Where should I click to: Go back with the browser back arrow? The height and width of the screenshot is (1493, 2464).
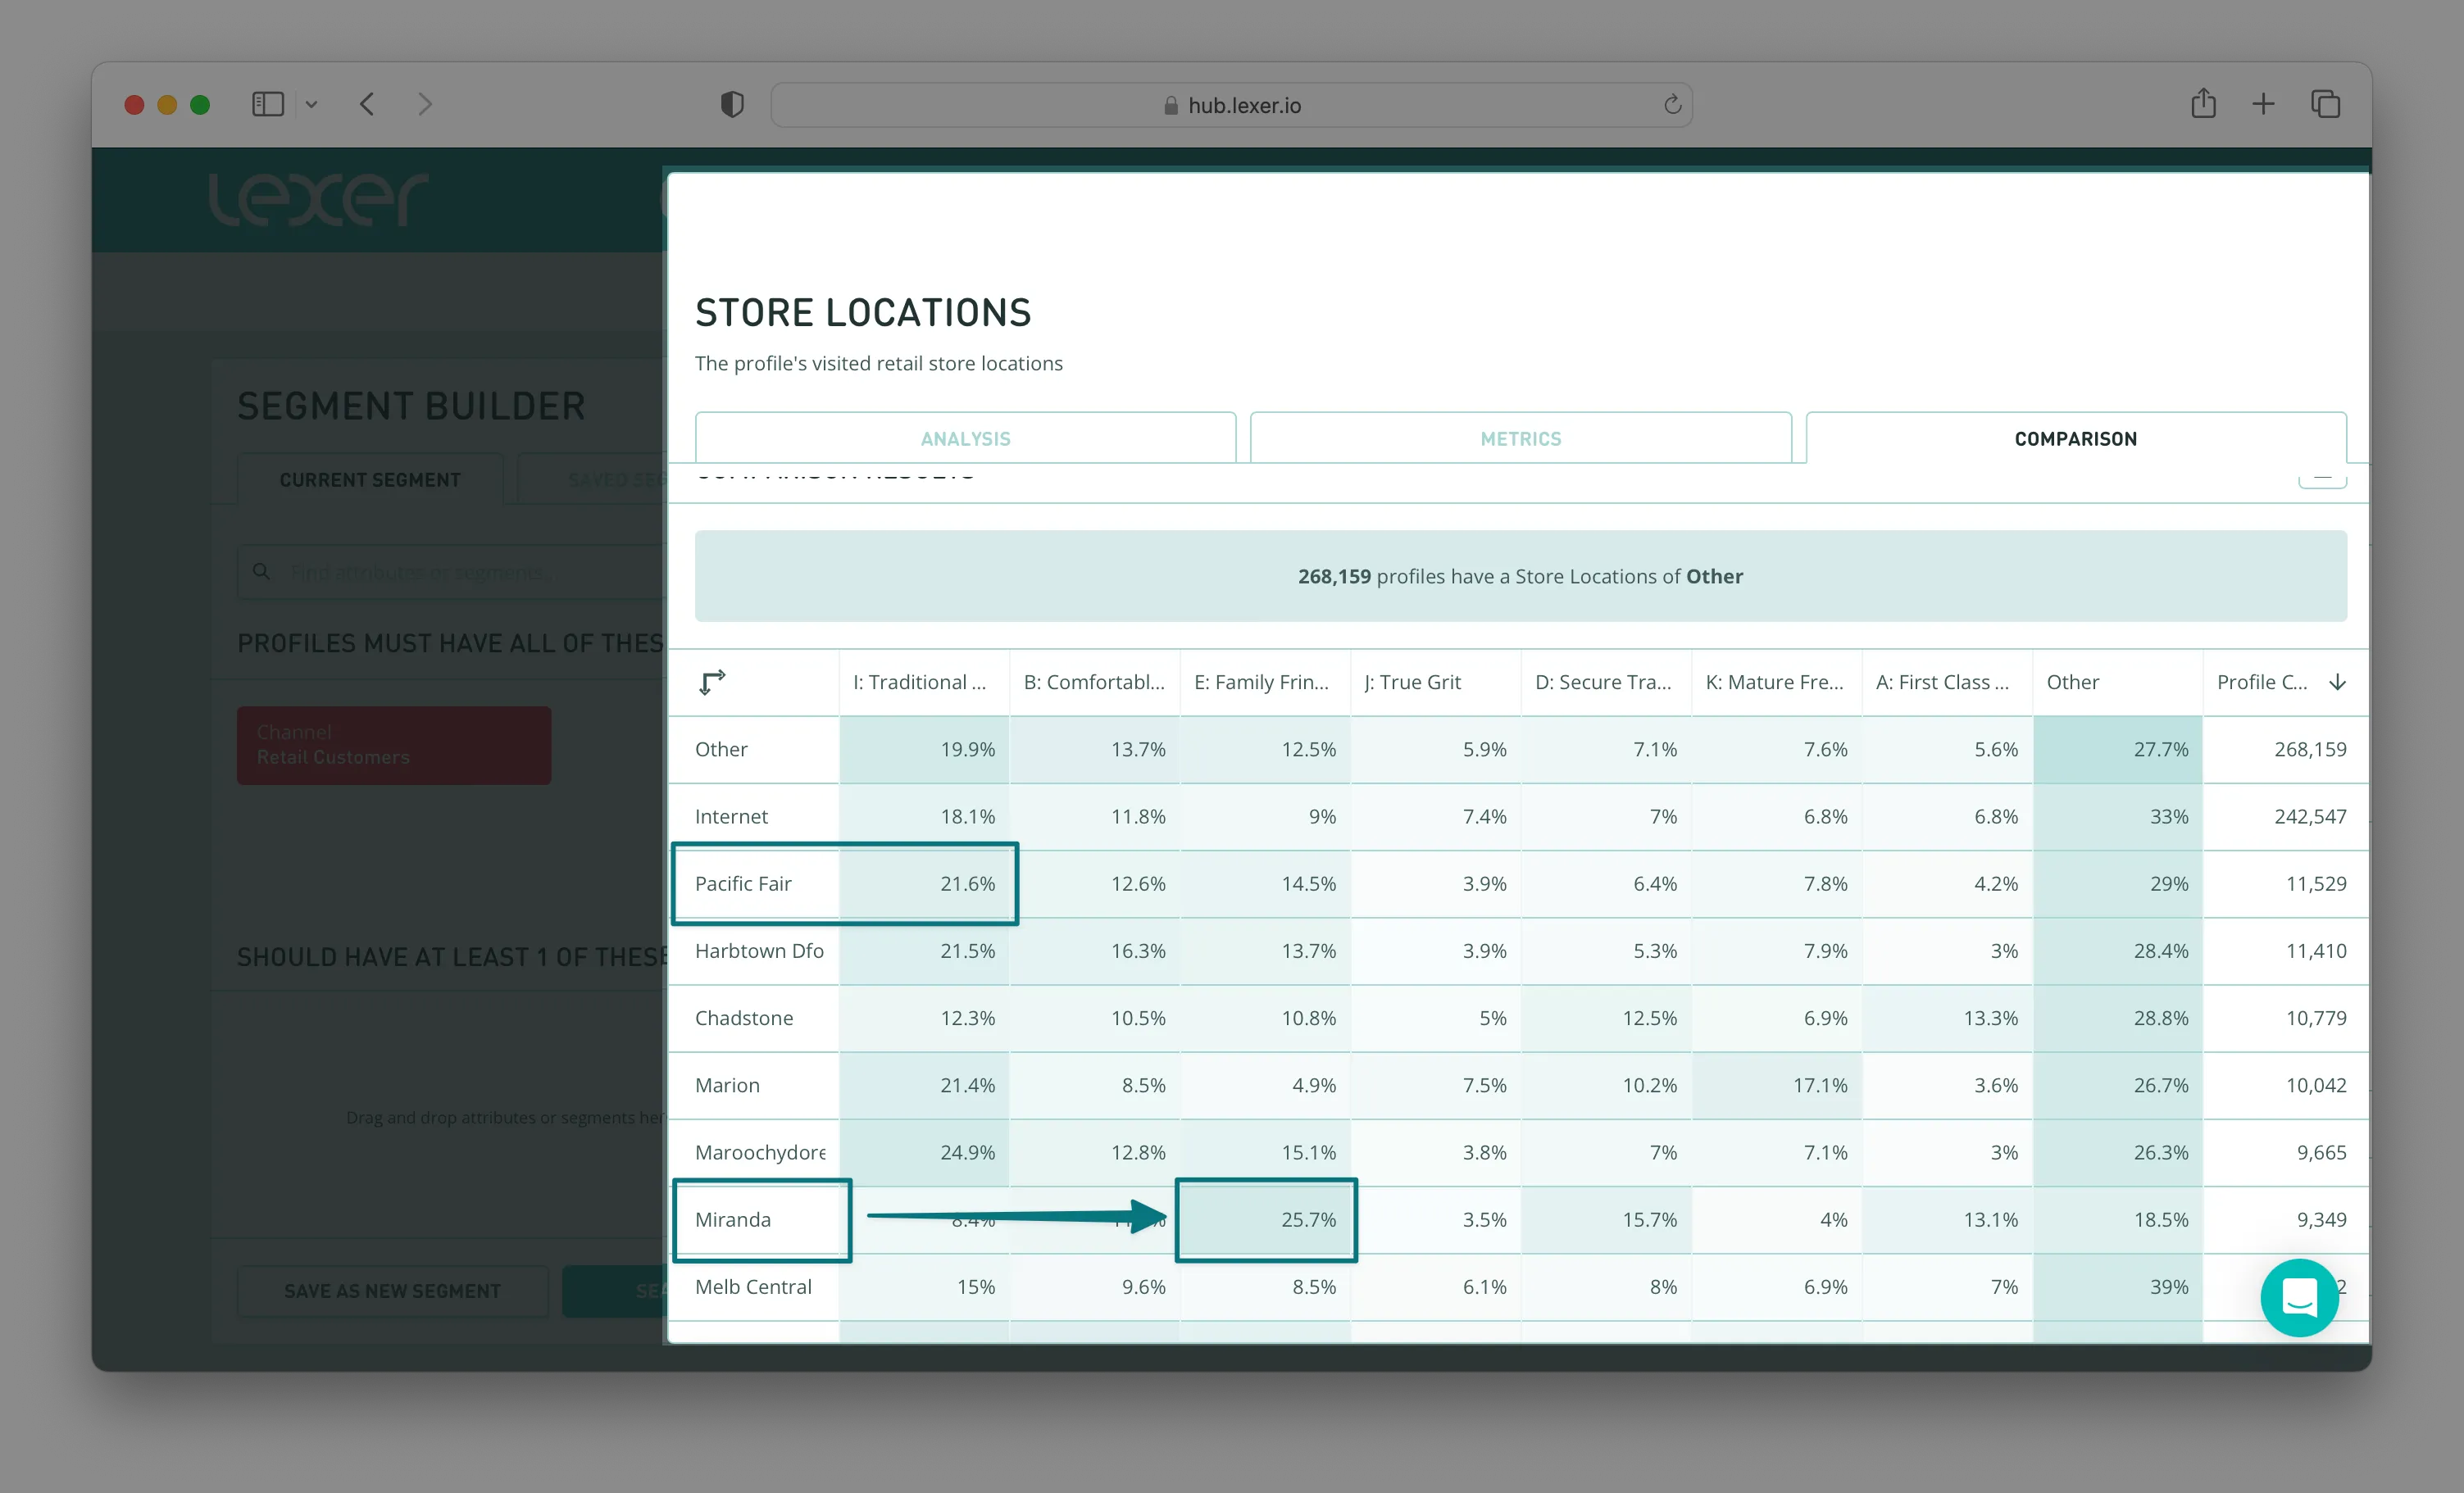click(x=367, y=104)
